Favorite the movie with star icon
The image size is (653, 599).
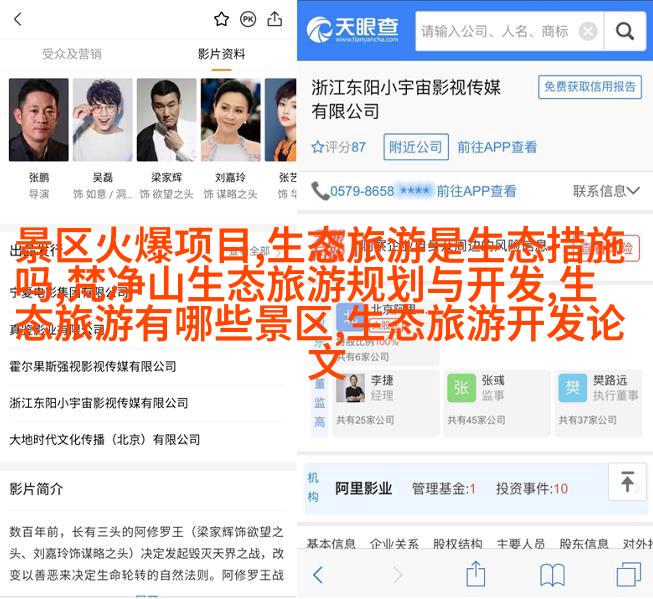point(221,19)
